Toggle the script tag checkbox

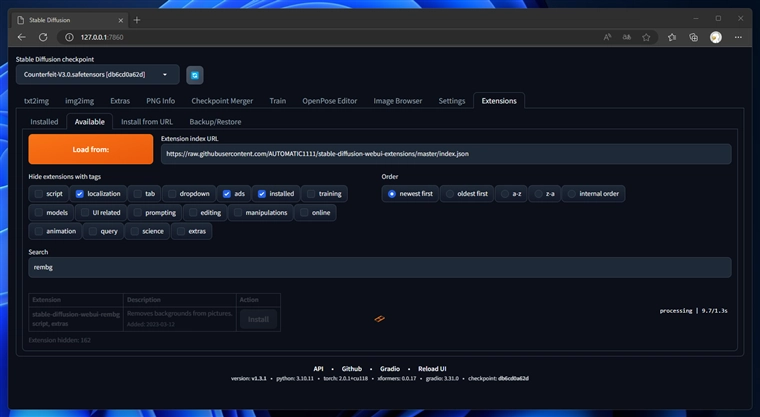39,194
